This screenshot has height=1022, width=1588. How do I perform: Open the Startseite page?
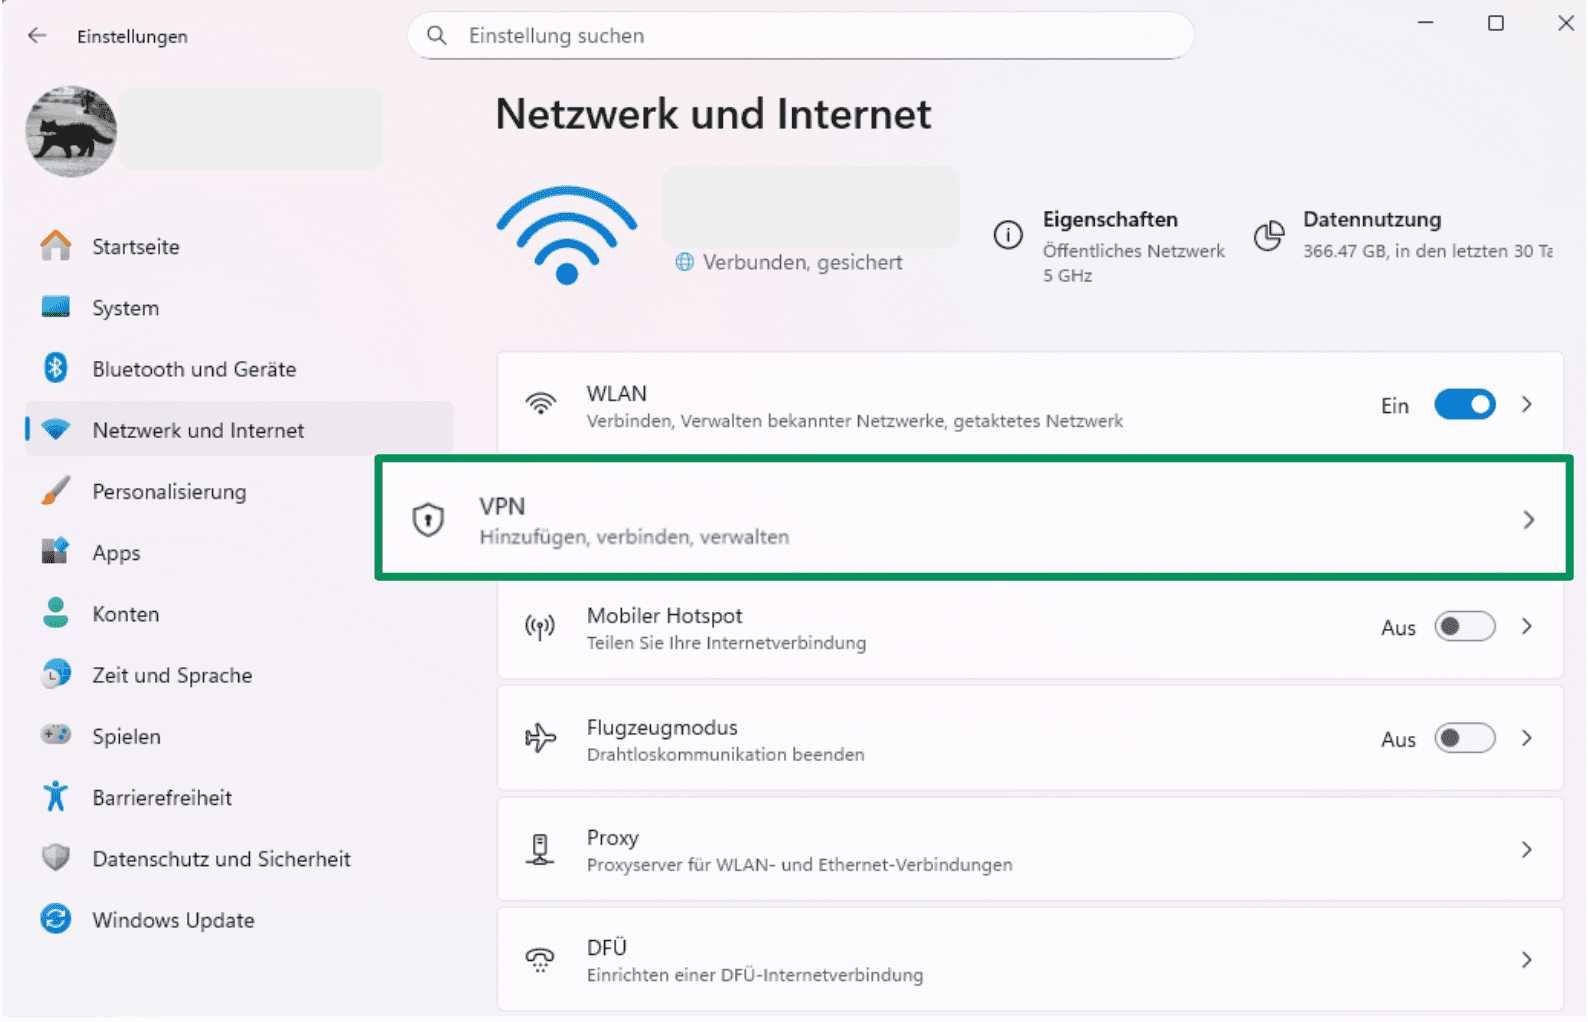[x=135, y=246]
